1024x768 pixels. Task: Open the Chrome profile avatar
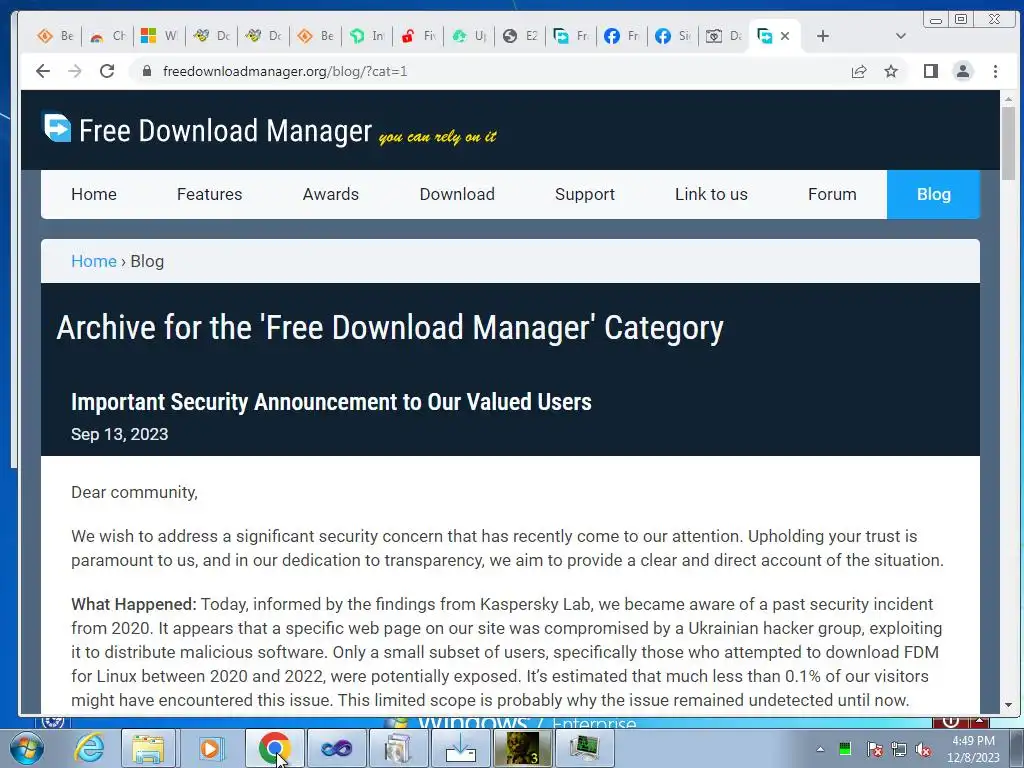pyautogui.click(x=963, y=71)
